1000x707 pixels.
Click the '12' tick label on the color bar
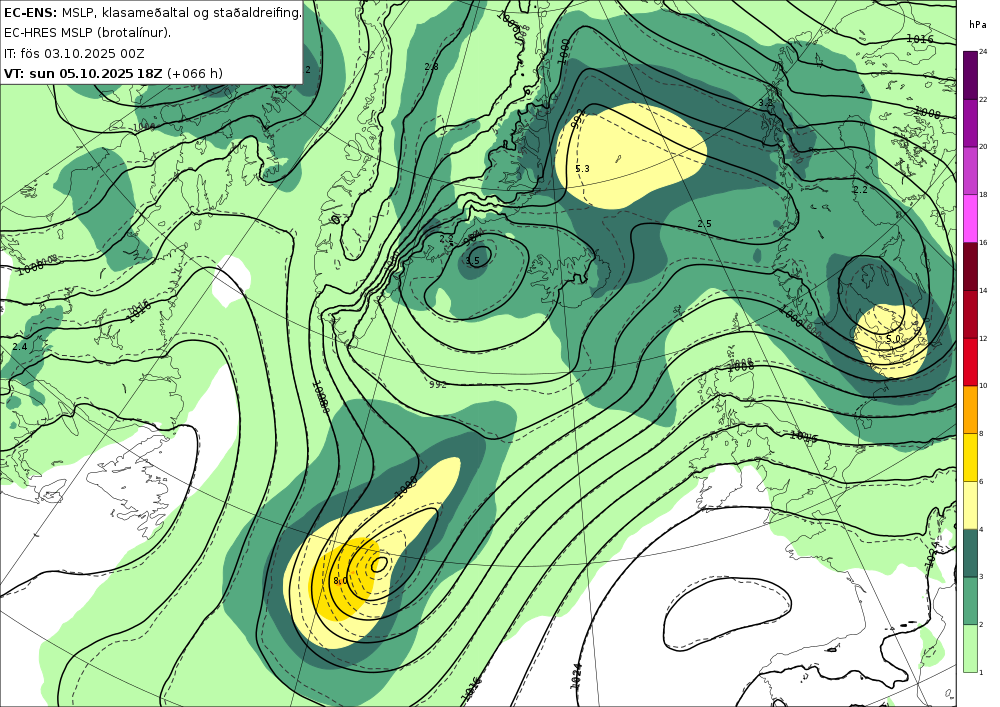[983, 339]
